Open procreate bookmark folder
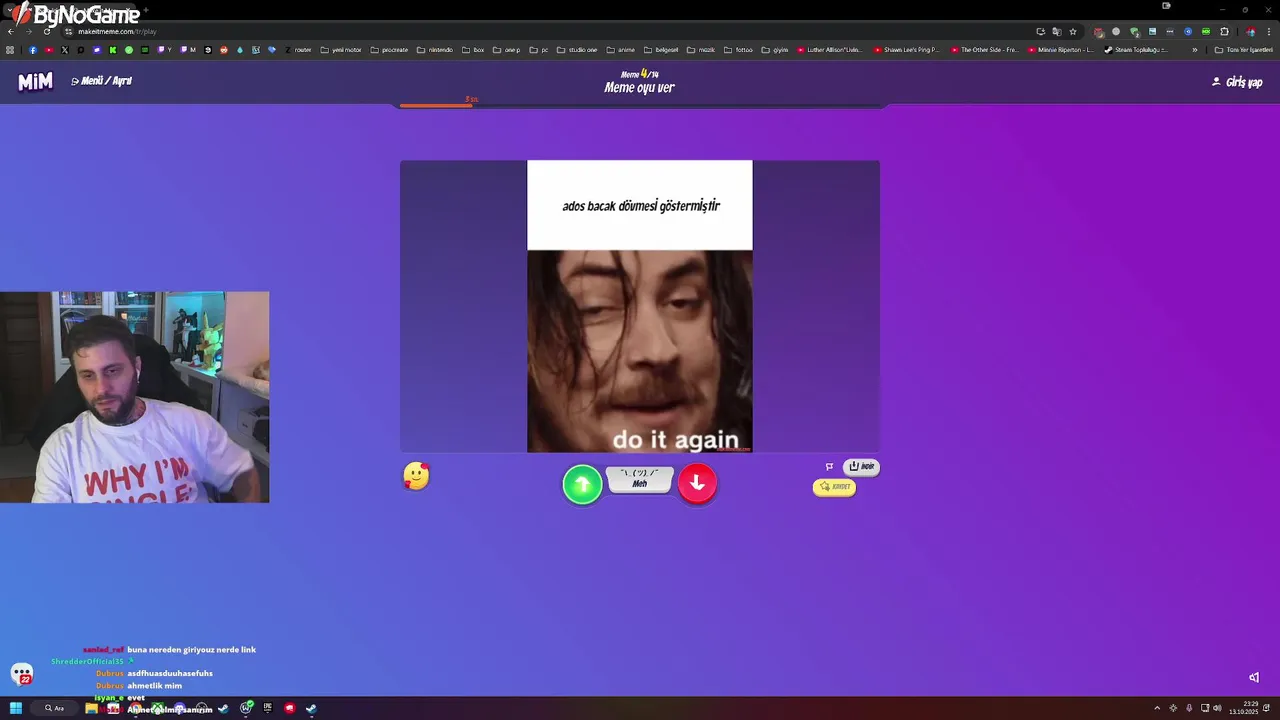 tap(389, 50)
